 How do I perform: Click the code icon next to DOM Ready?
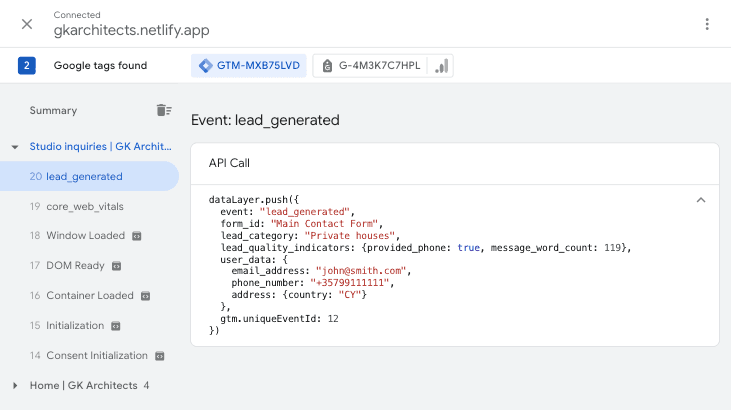(x=117, y=266)
